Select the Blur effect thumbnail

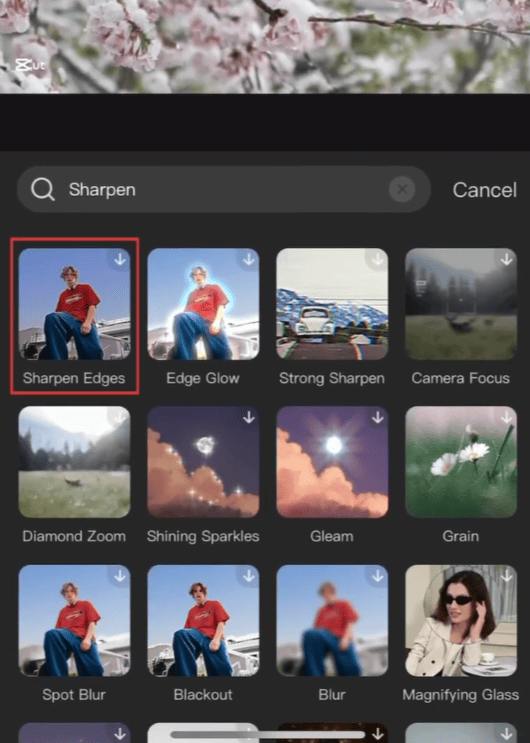coord(332,620)
